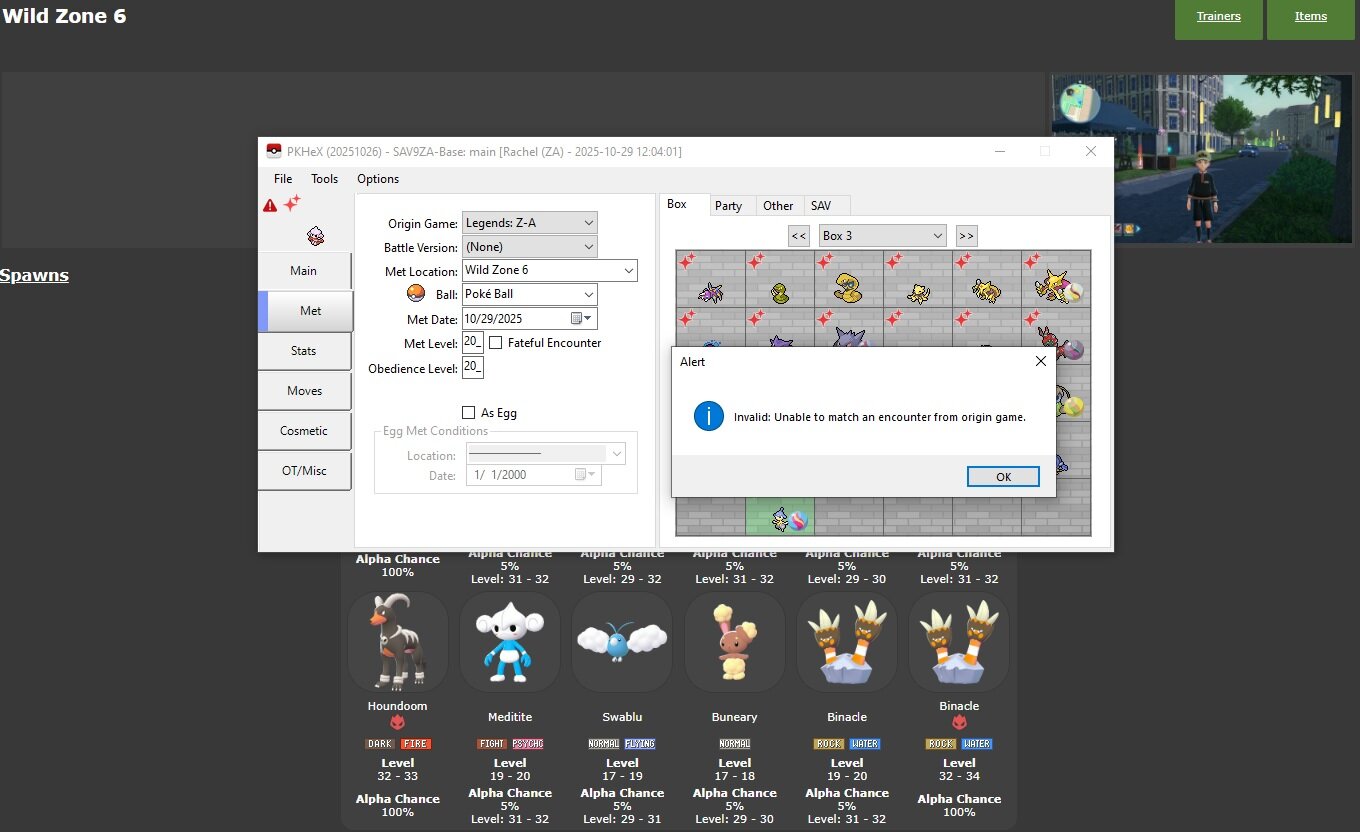This screenshot has height=832, width=1360.
Task: Check the As Egg checkbox
Action: [468, 413]
